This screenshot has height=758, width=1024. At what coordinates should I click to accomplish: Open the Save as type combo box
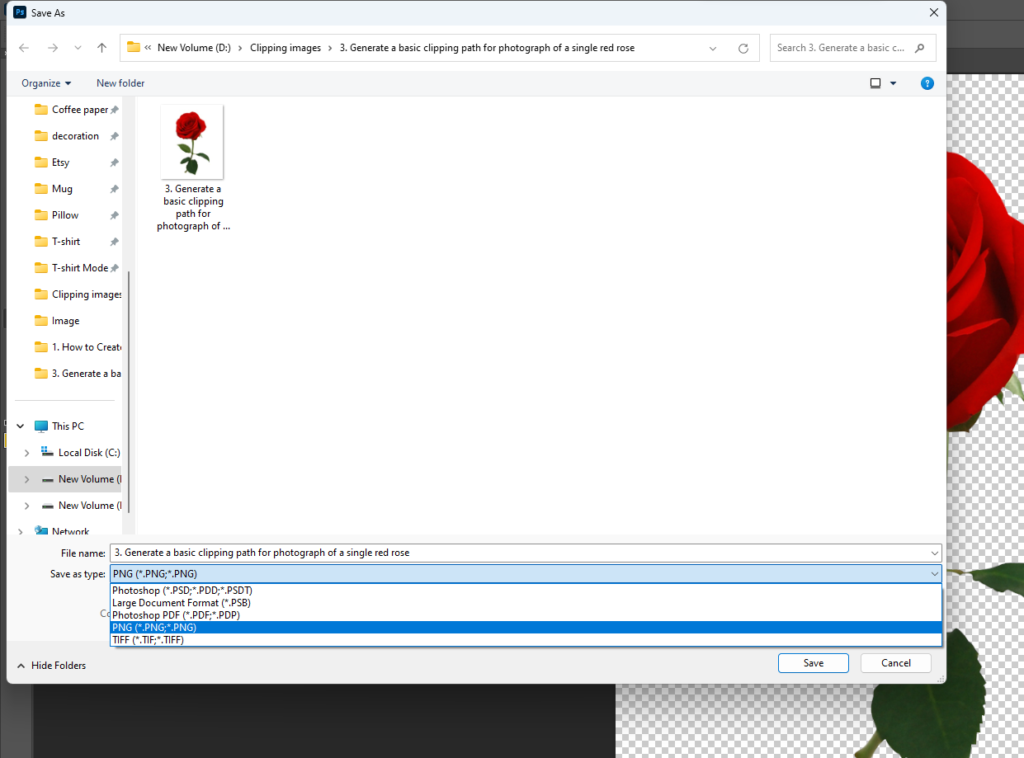coord(526,574)
